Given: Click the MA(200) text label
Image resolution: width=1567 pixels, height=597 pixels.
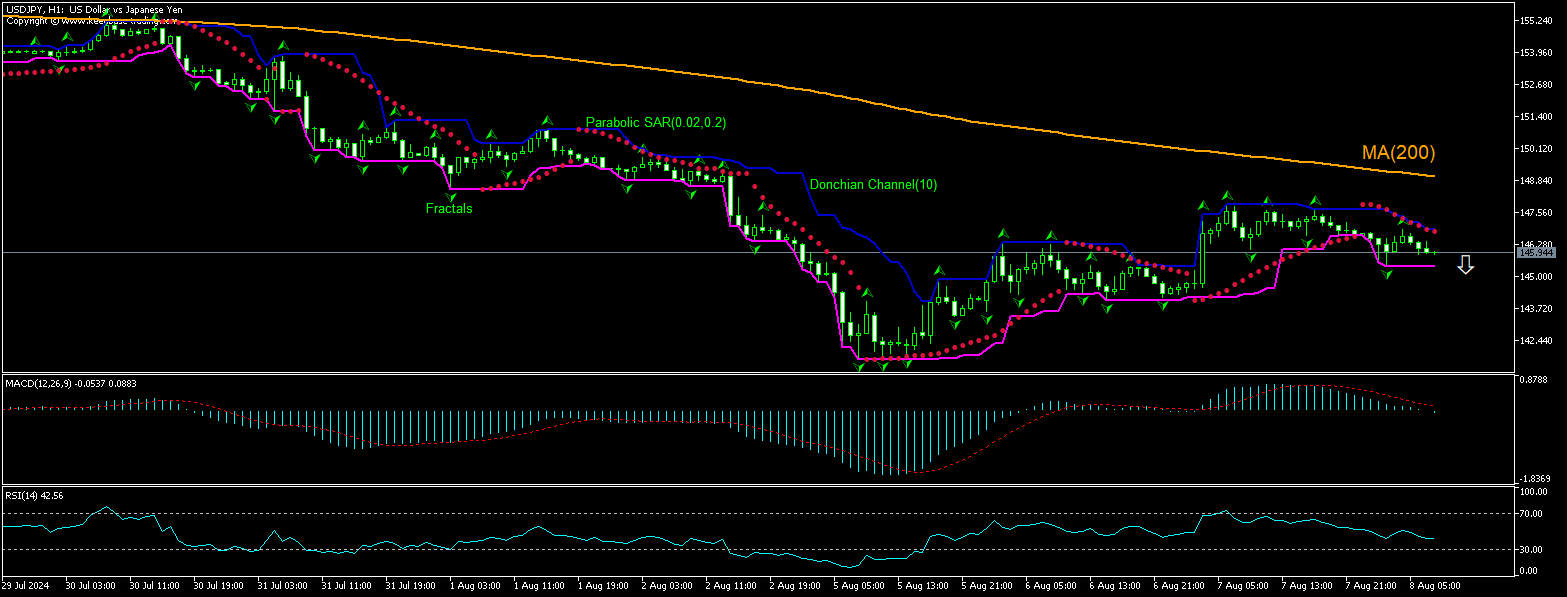Looking at the screenshot, I should tap(1398, 152).
